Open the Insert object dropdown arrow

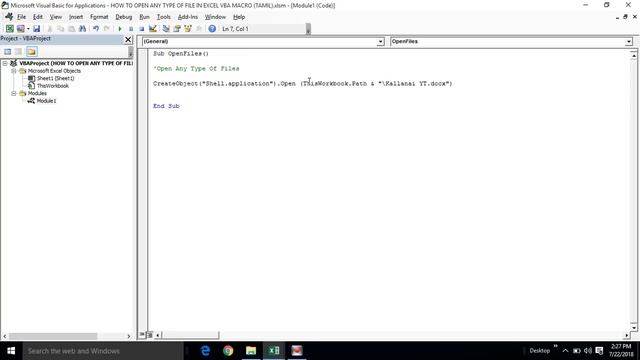(x=28, y=29)
